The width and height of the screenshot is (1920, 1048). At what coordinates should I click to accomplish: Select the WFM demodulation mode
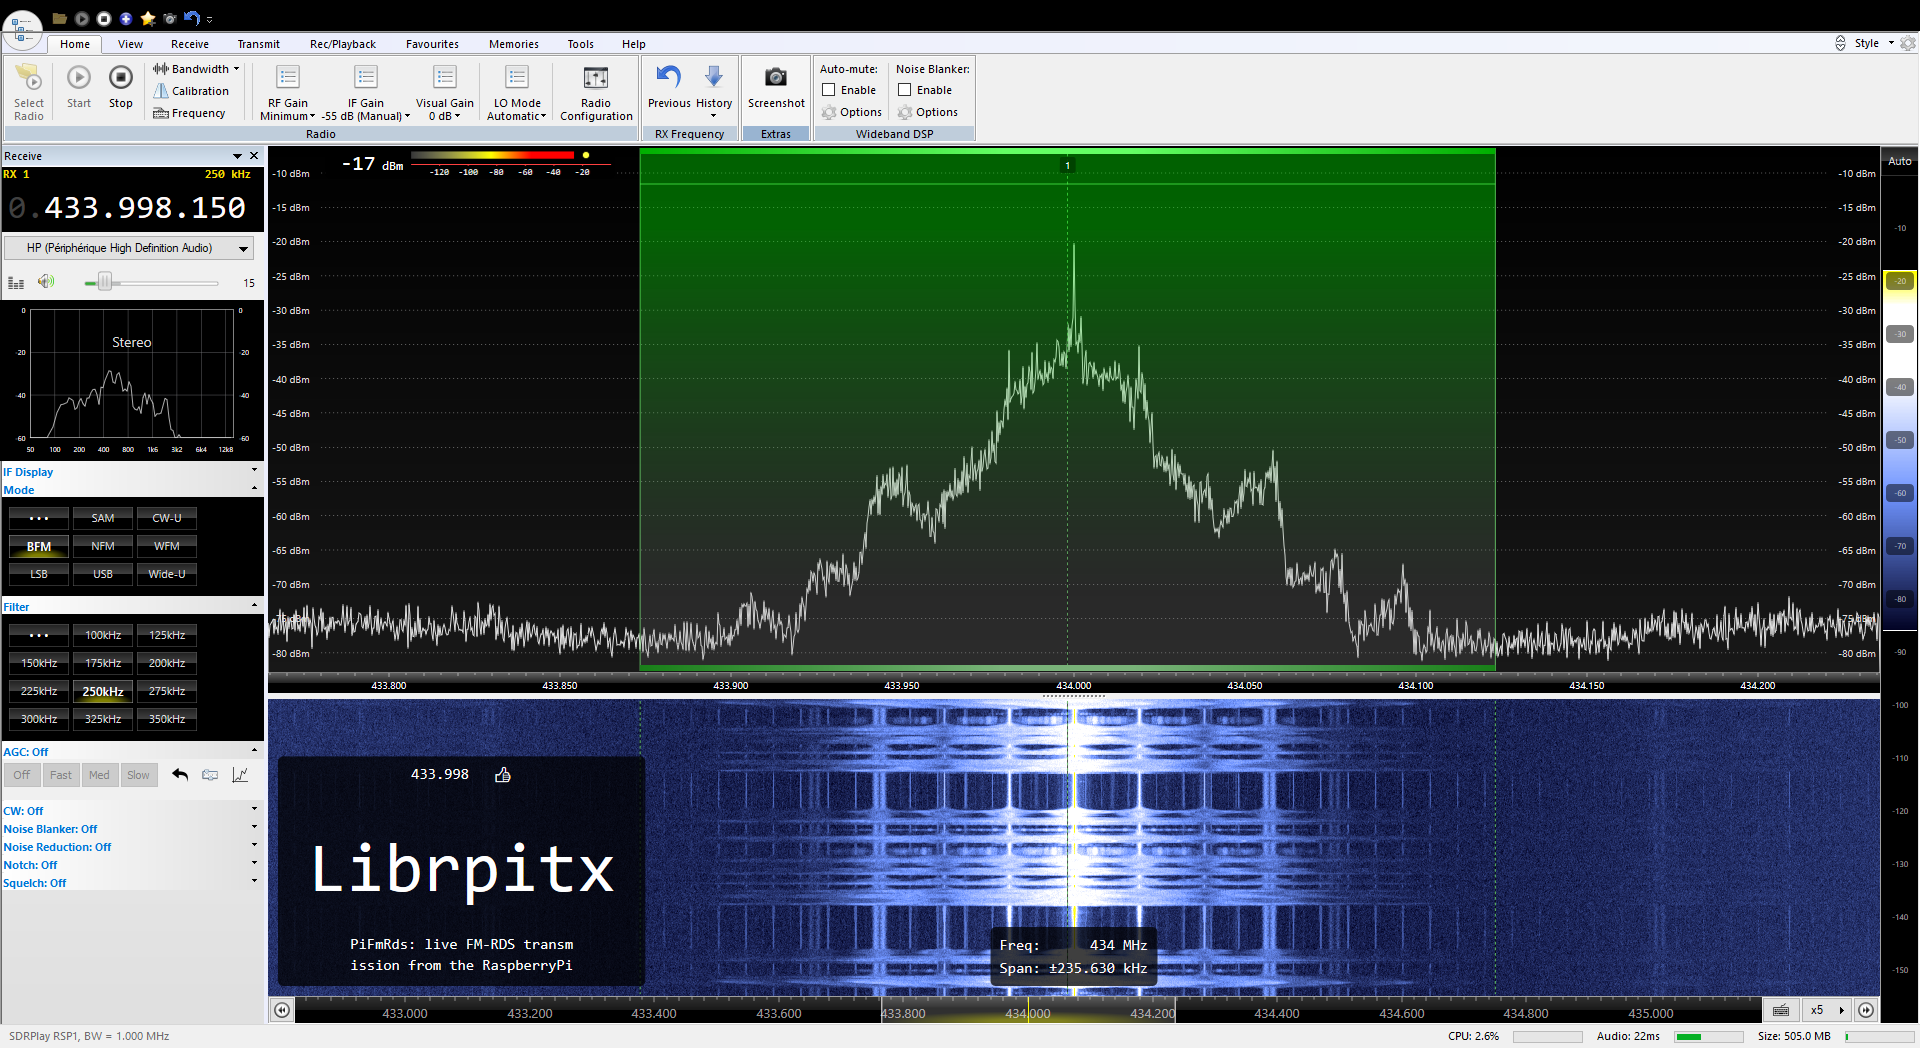[167, 546]
